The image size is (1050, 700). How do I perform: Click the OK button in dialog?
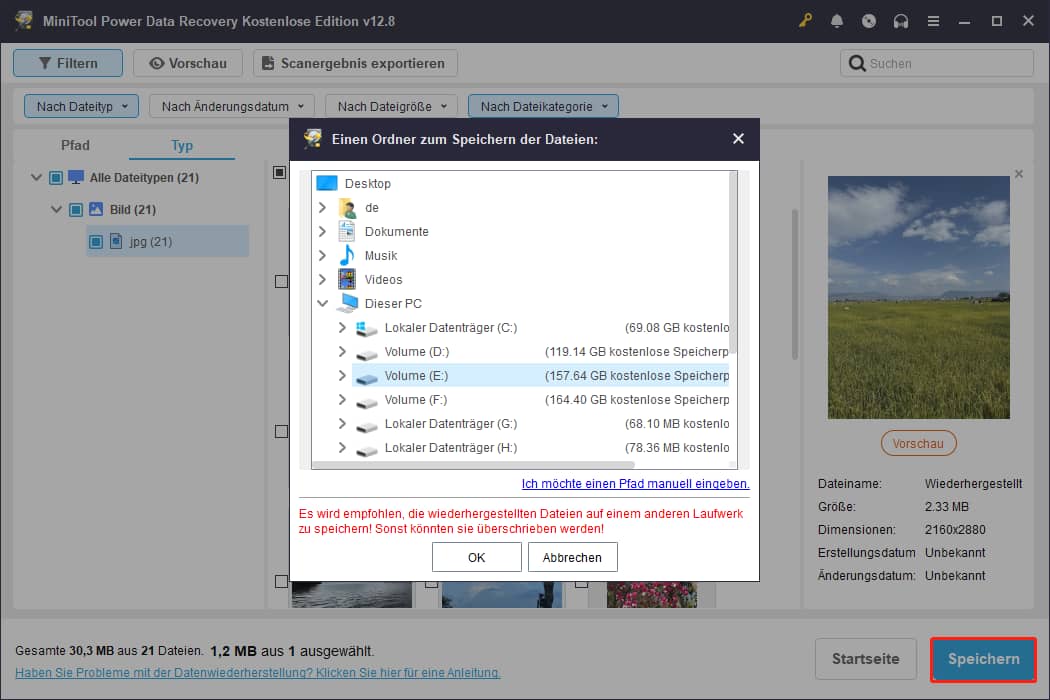pos(476,557)
